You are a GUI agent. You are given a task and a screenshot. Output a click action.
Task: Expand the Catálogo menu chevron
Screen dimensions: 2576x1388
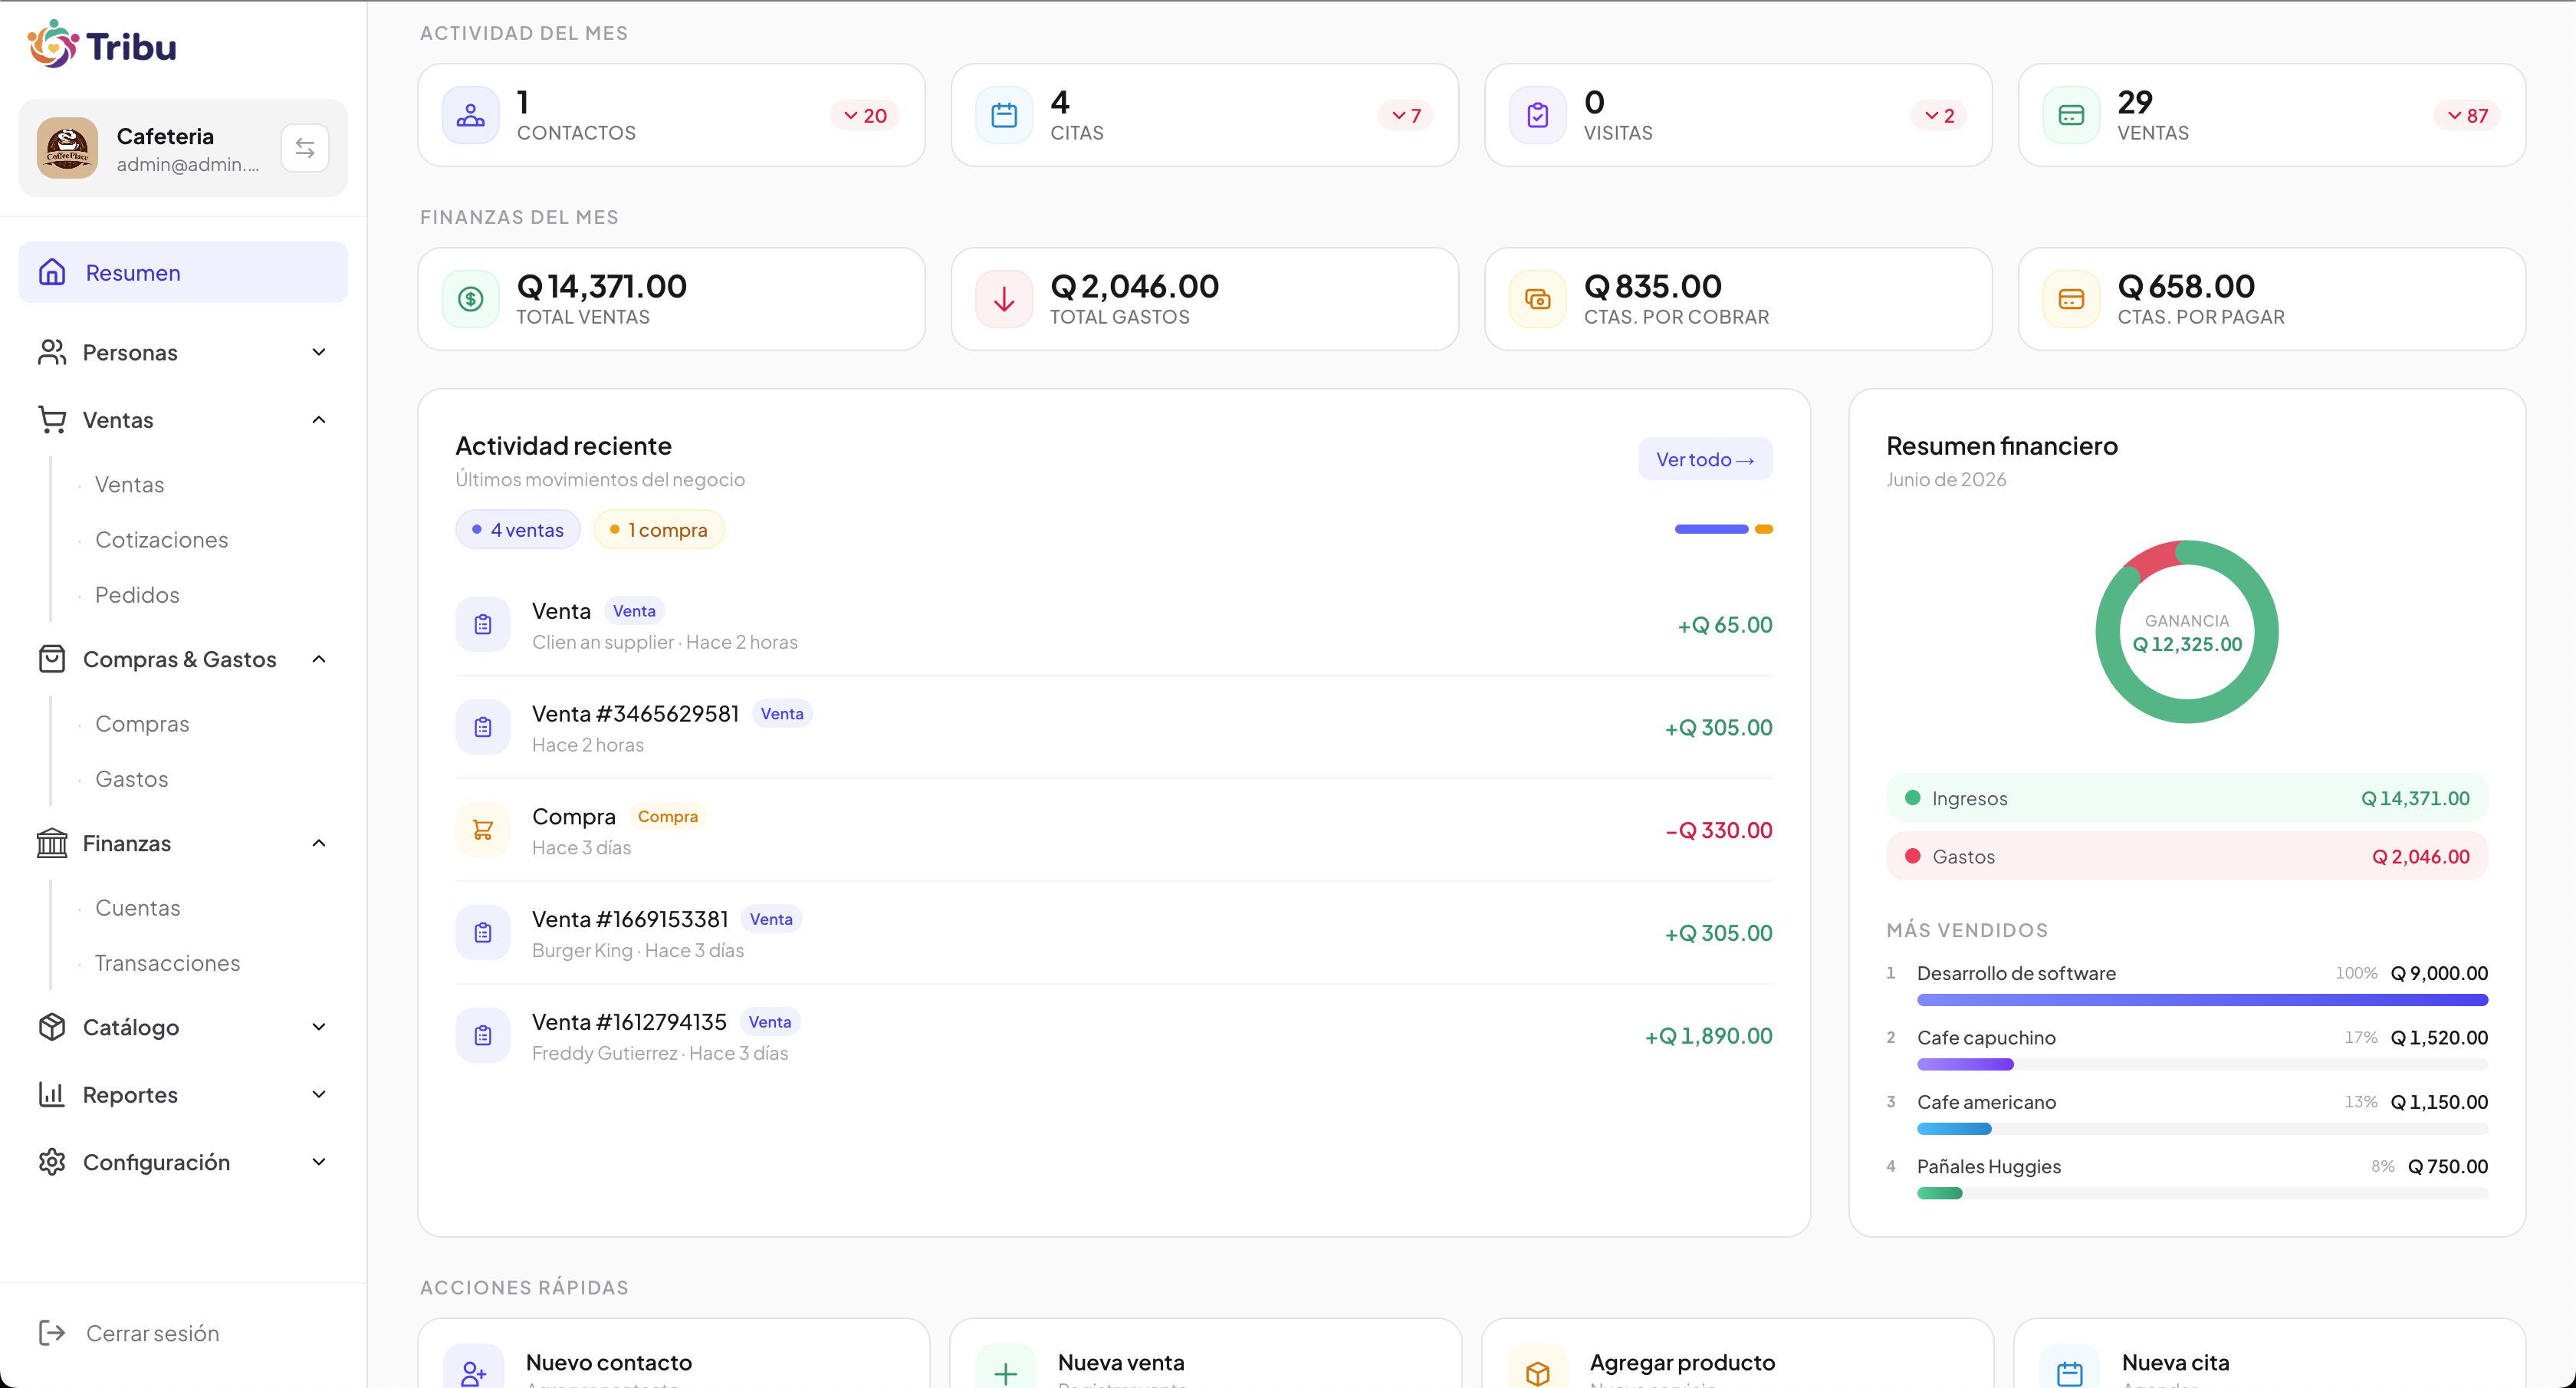[319, 1027]
